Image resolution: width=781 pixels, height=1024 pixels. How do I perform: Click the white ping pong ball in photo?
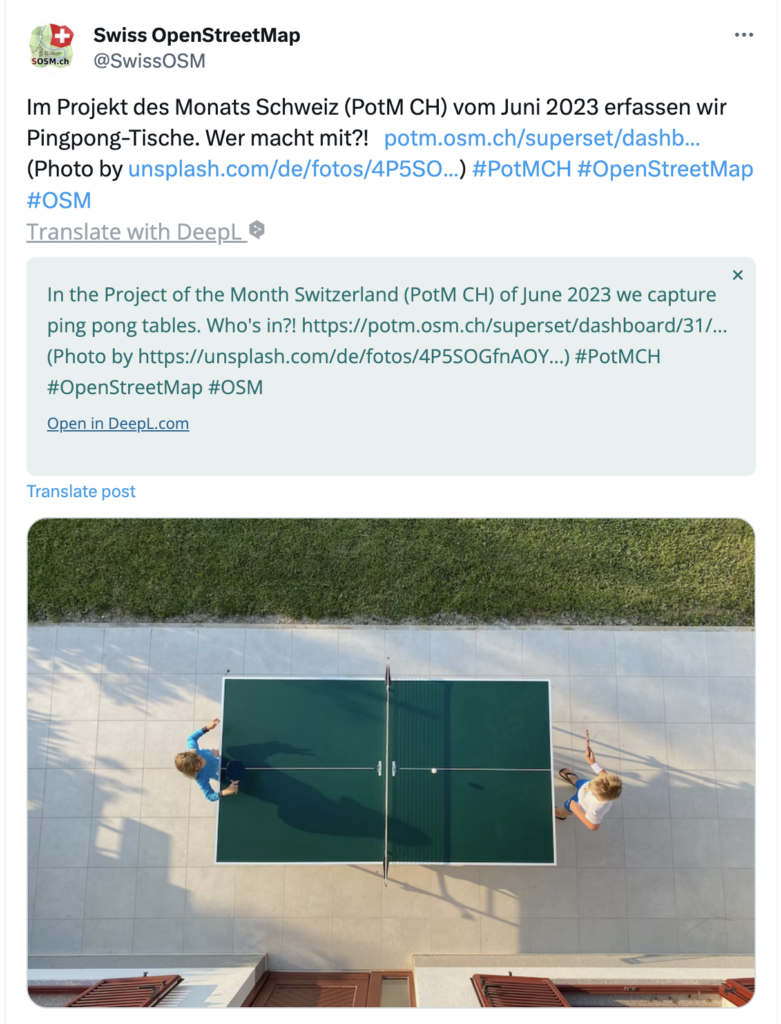point(434,771)
